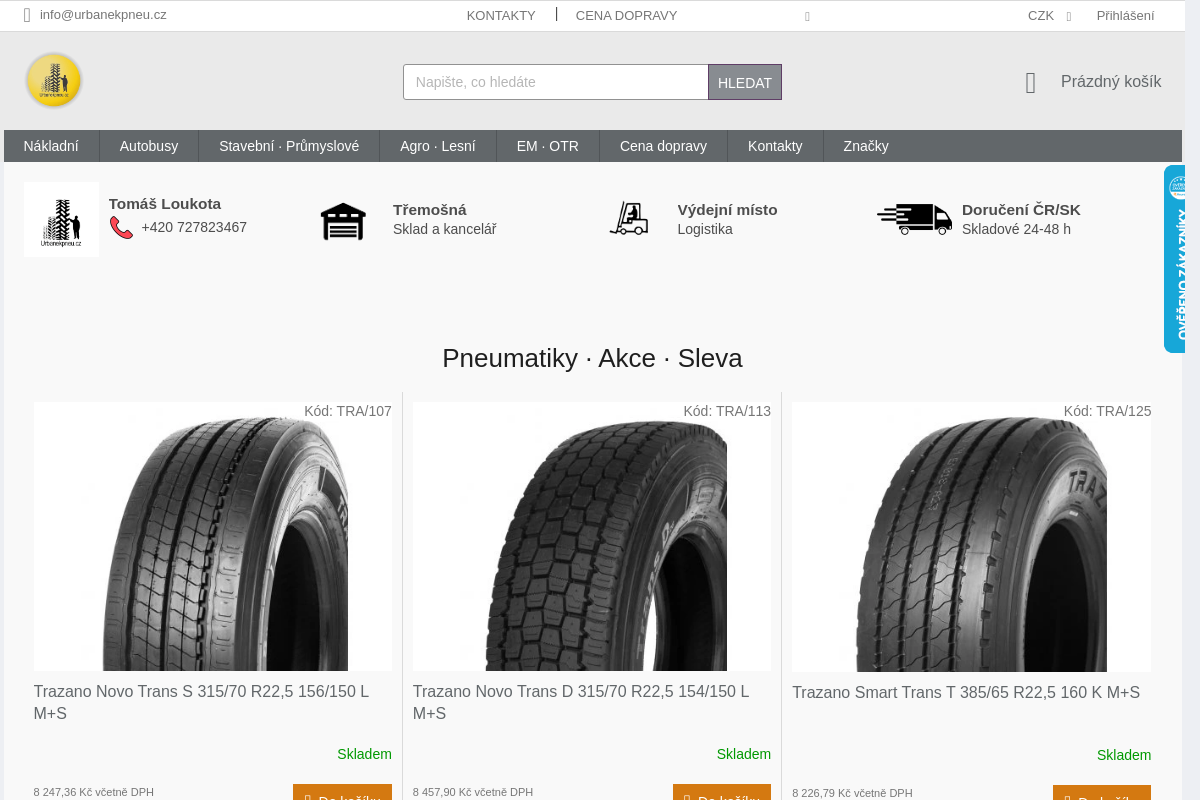The image size is (1200, 800).
Task: Open the Trazano Novo Trans S tire image
Action: click(x=212, y=536)
